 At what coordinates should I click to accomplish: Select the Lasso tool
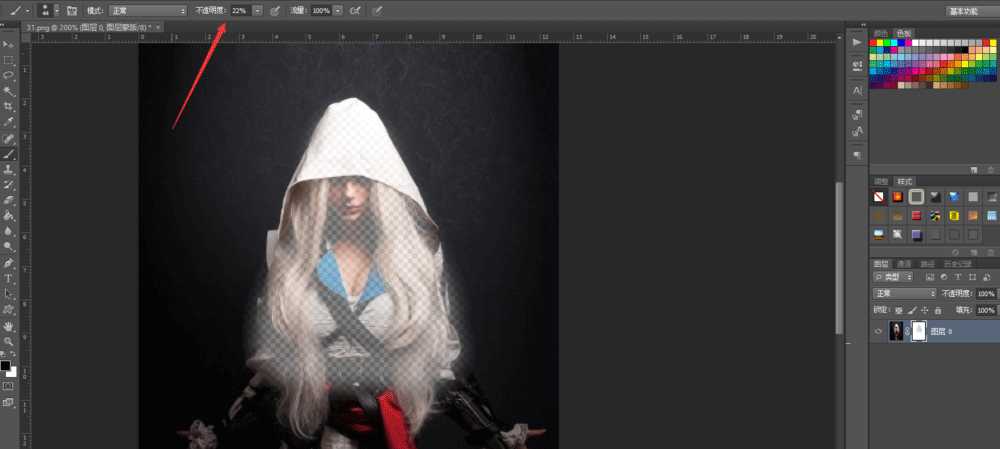(x=9, y=75)
